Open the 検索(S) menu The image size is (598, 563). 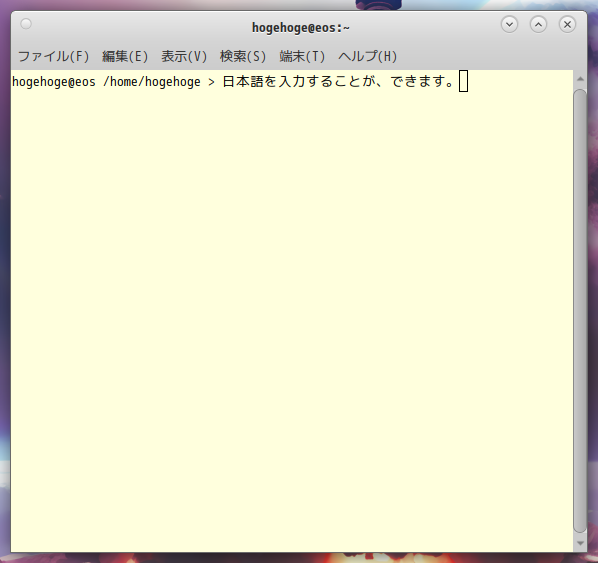pyautogui.click(x=243, y=56)
